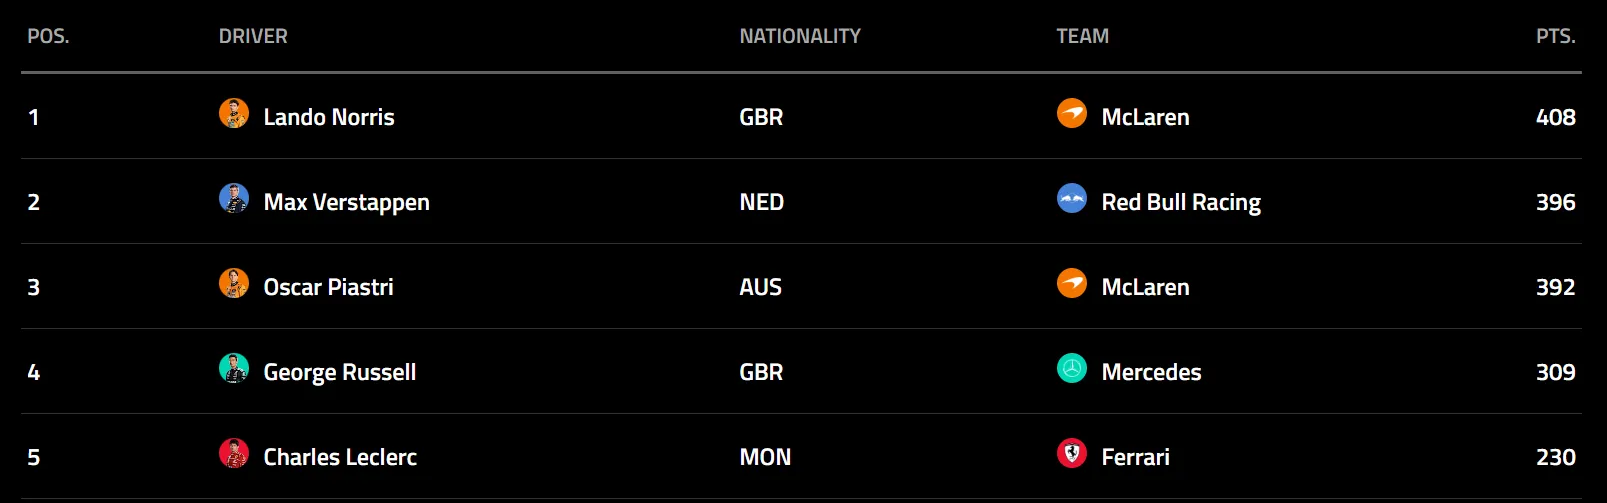
Task: Click Max Verstappen driver avatar icon
Action: coord(234,199)
